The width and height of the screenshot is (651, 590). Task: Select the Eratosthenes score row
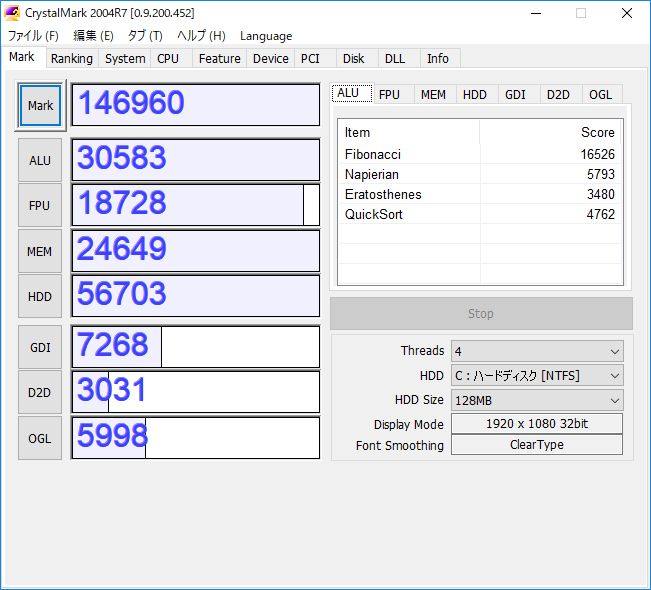(480, 194)
